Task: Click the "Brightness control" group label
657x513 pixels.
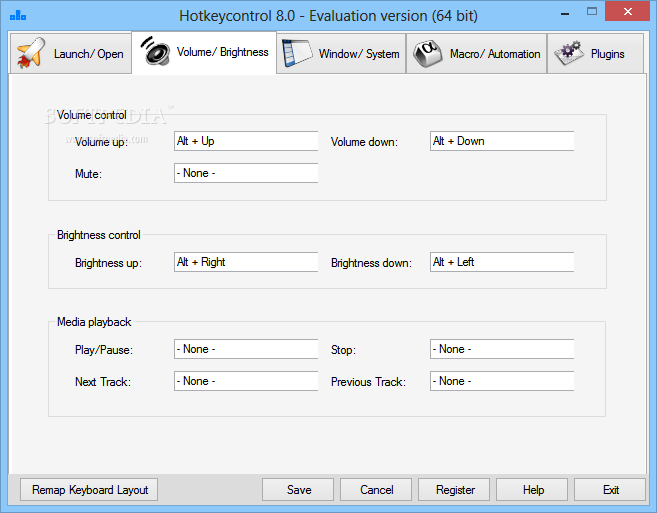Action: coord(98,235)
